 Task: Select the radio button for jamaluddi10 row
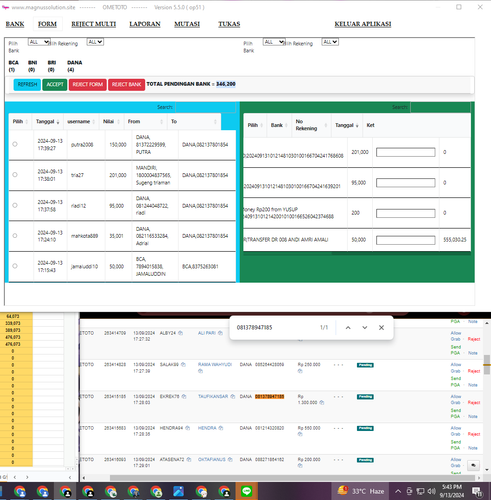click(x=15, y=266)
